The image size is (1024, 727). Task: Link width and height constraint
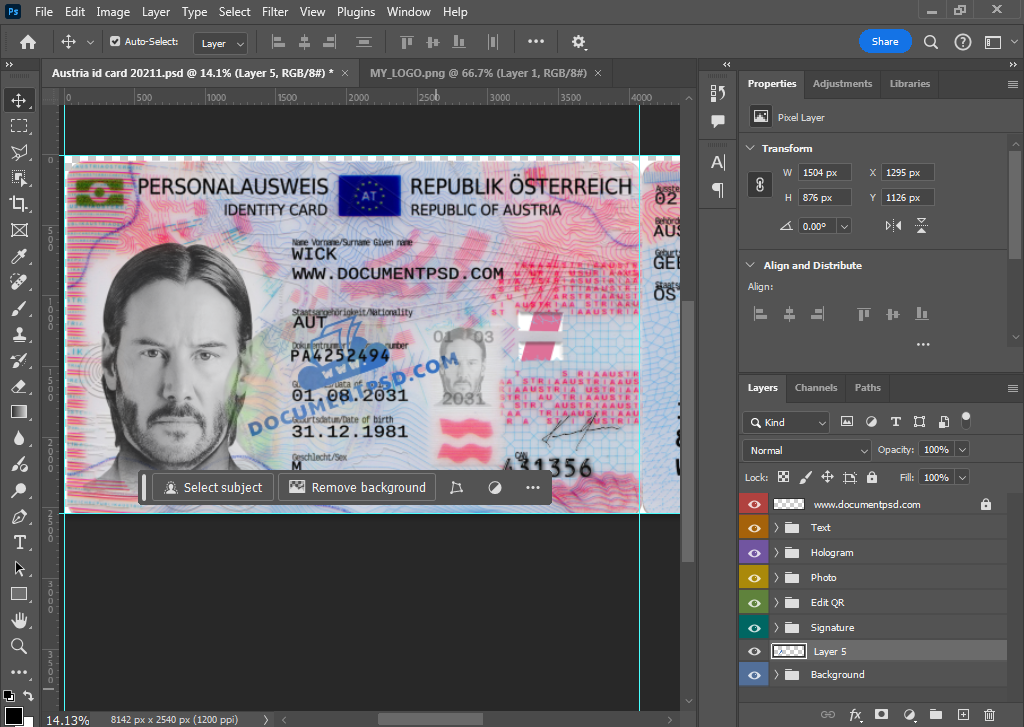tap(760, 185)
